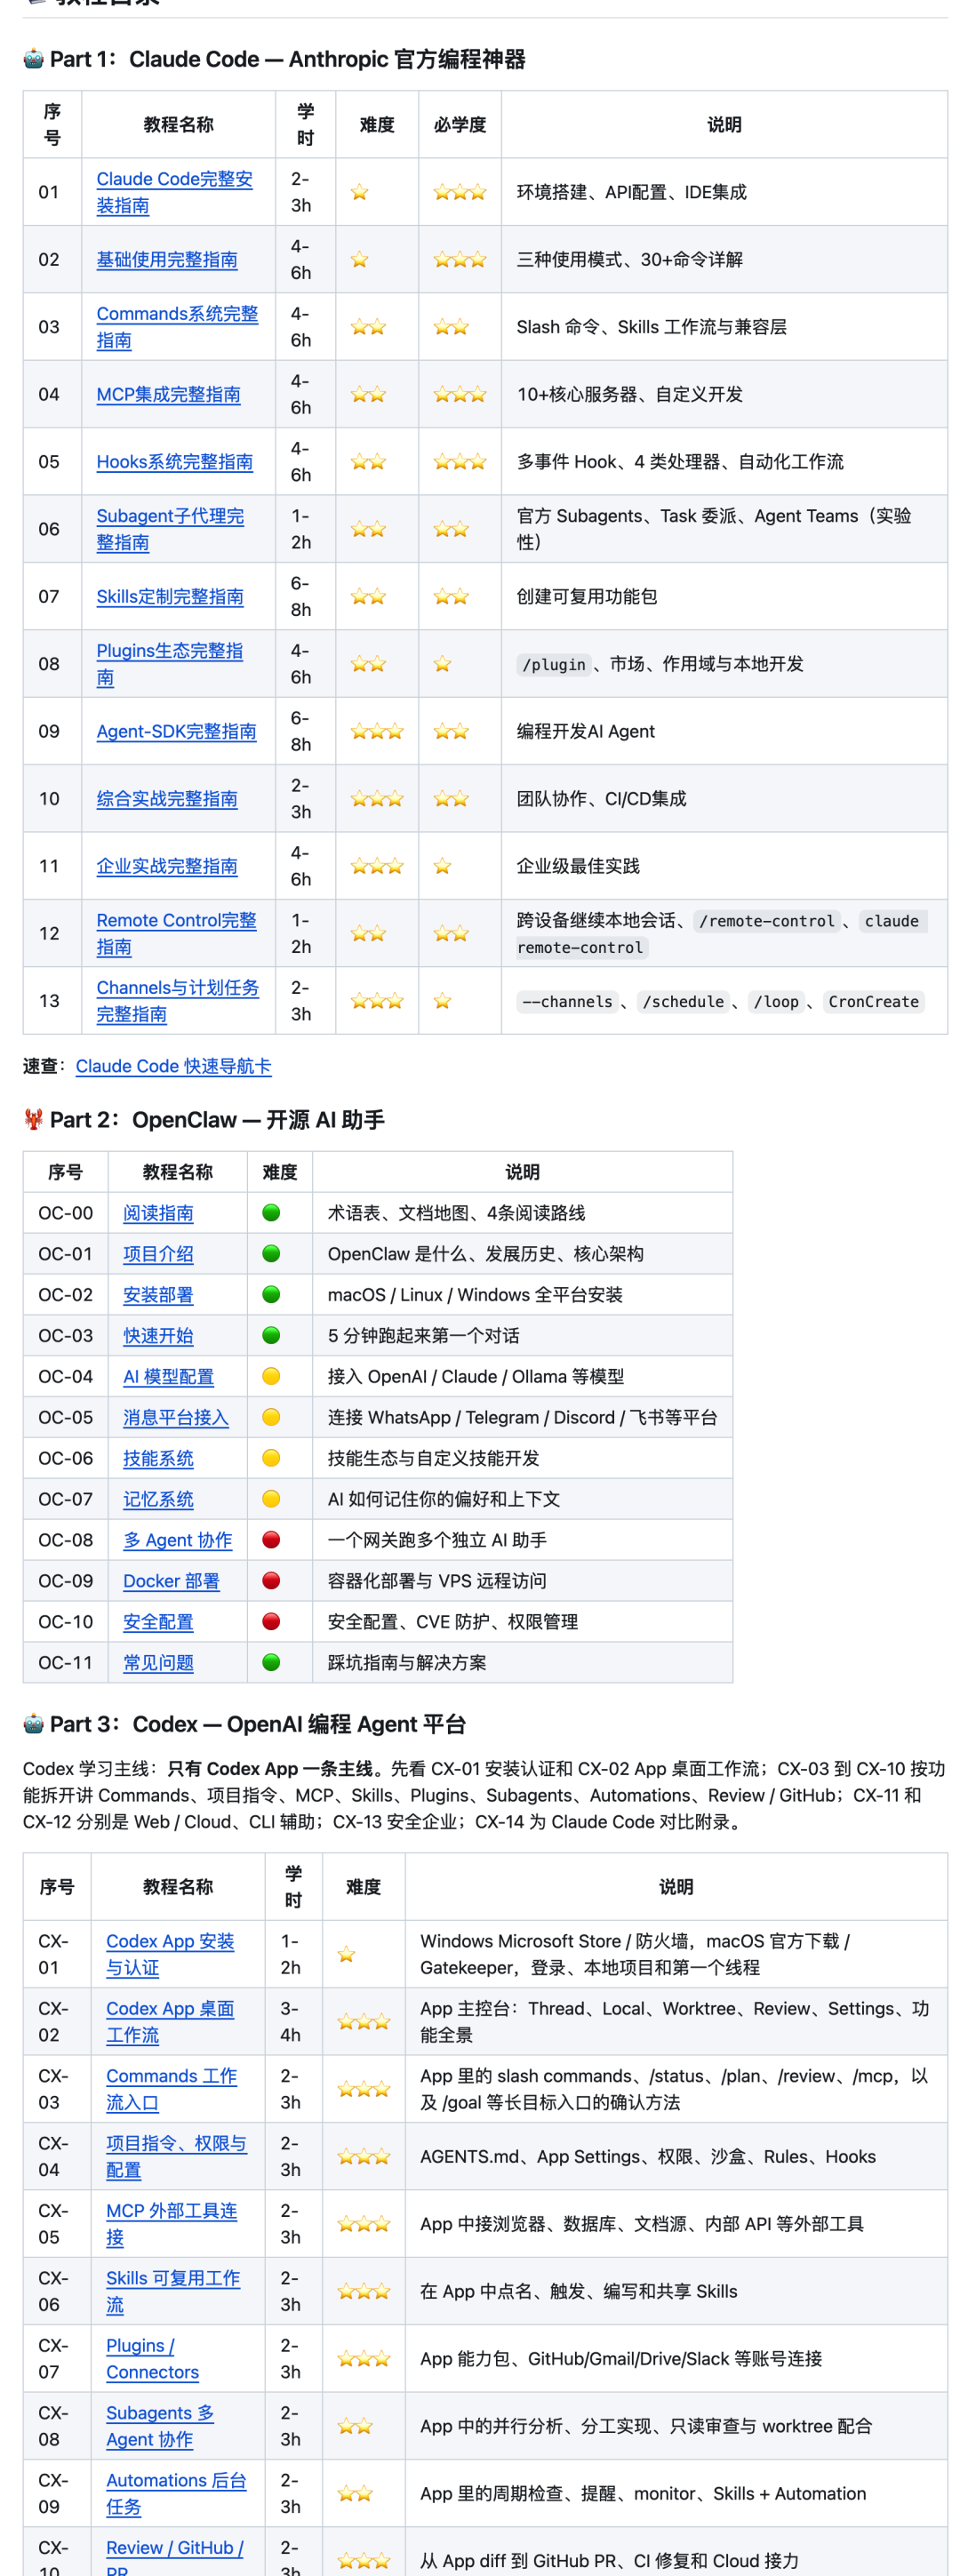Click the 必学度 star in row 13
This screenshot has width=960, height=2576.
[x=443, y=1001]
